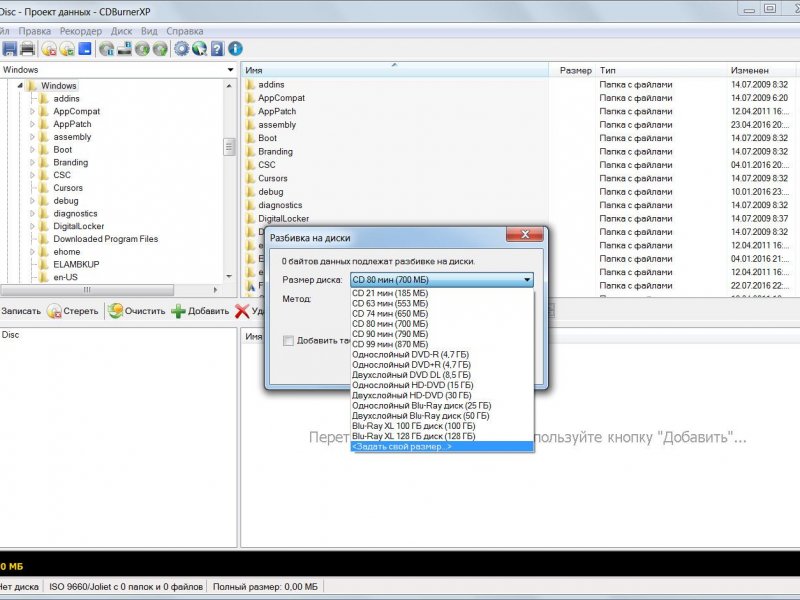Click the Boot folder icon in the file list
Image resolution: width=800 pixels, height=600 pixels.
(x=250, y=138)
